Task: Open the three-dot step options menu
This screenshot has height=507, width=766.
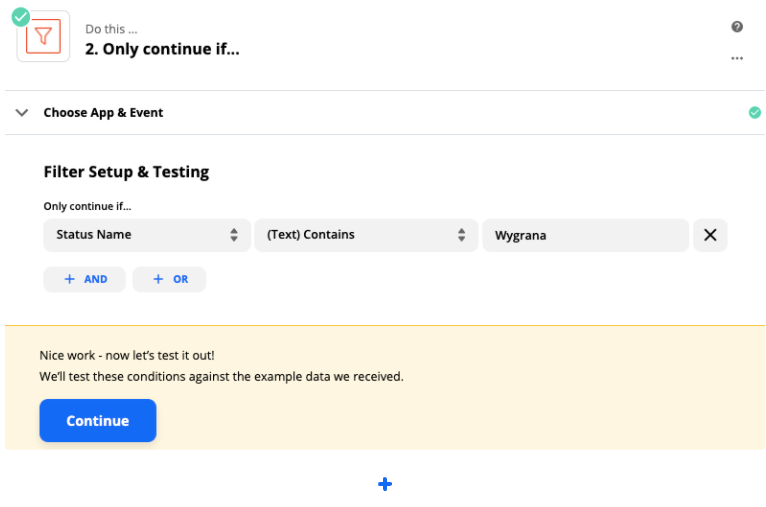Action: [x=737, y=58]
